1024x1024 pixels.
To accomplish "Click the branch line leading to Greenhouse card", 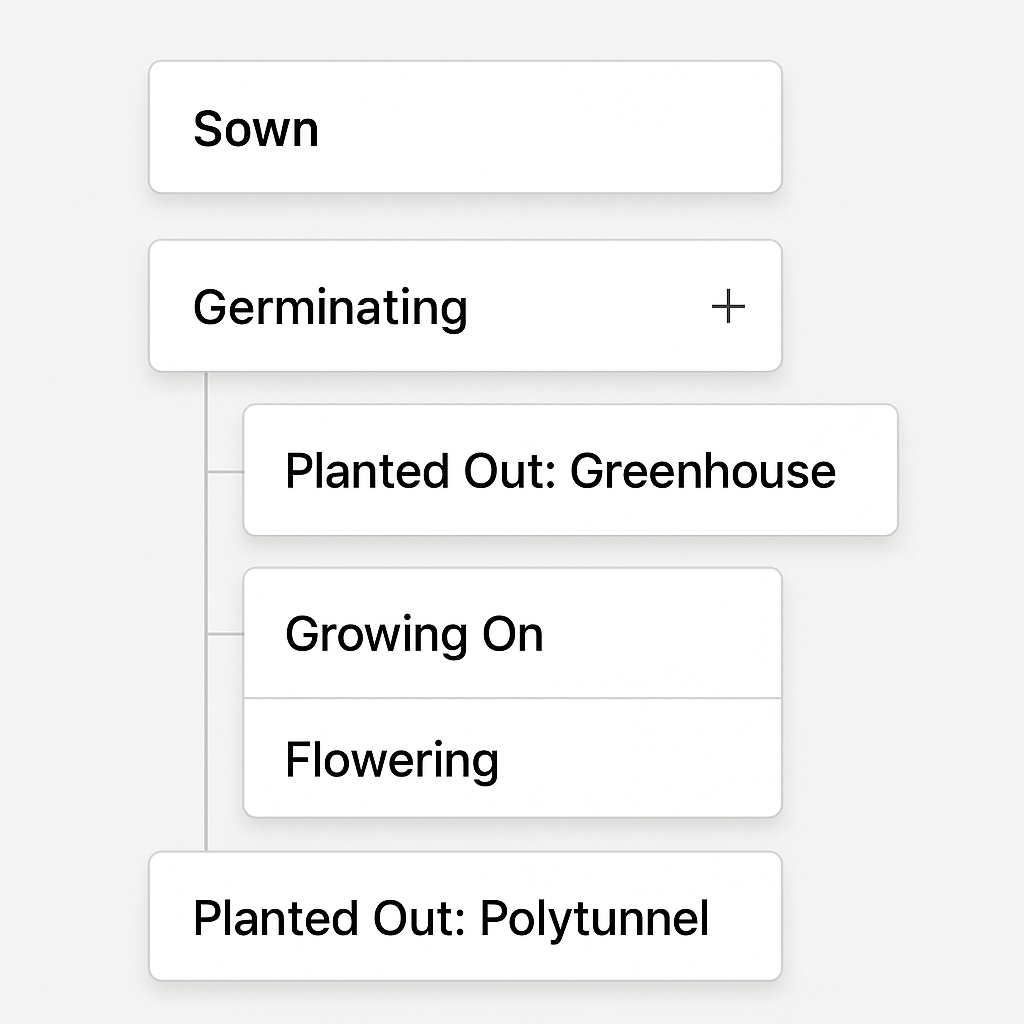I will pyautogui.click(x=225, y=471).
